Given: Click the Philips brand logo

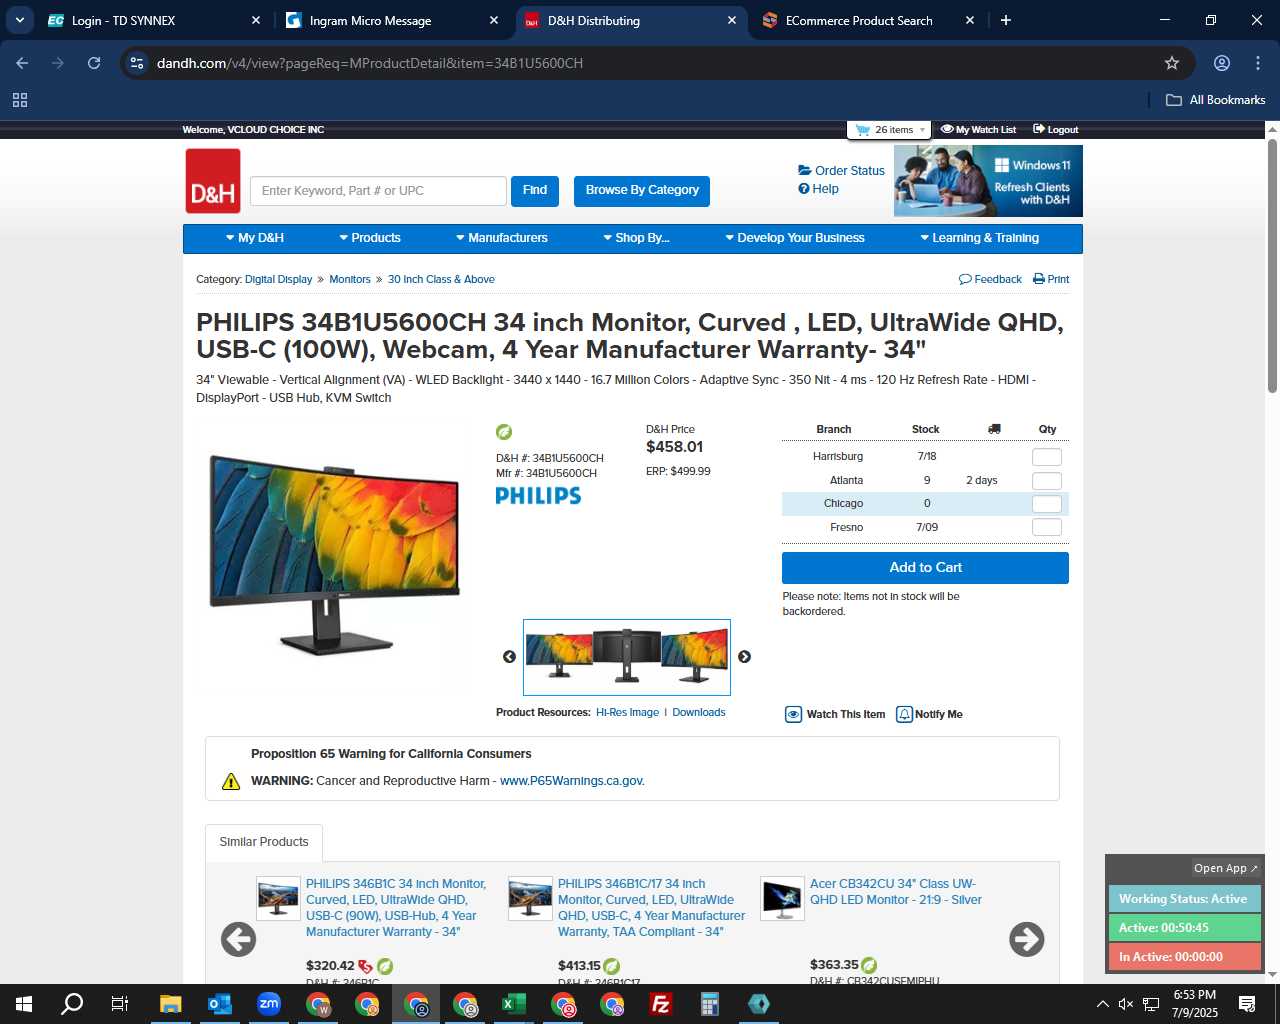Looking at the screenshot, I should tap(538, 496).
